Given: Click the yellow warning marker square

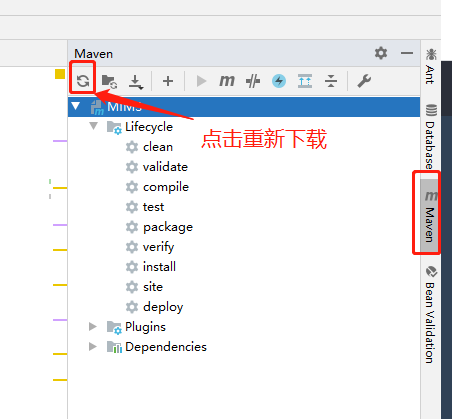Looking at the screenshot, I should coord(60,74).
